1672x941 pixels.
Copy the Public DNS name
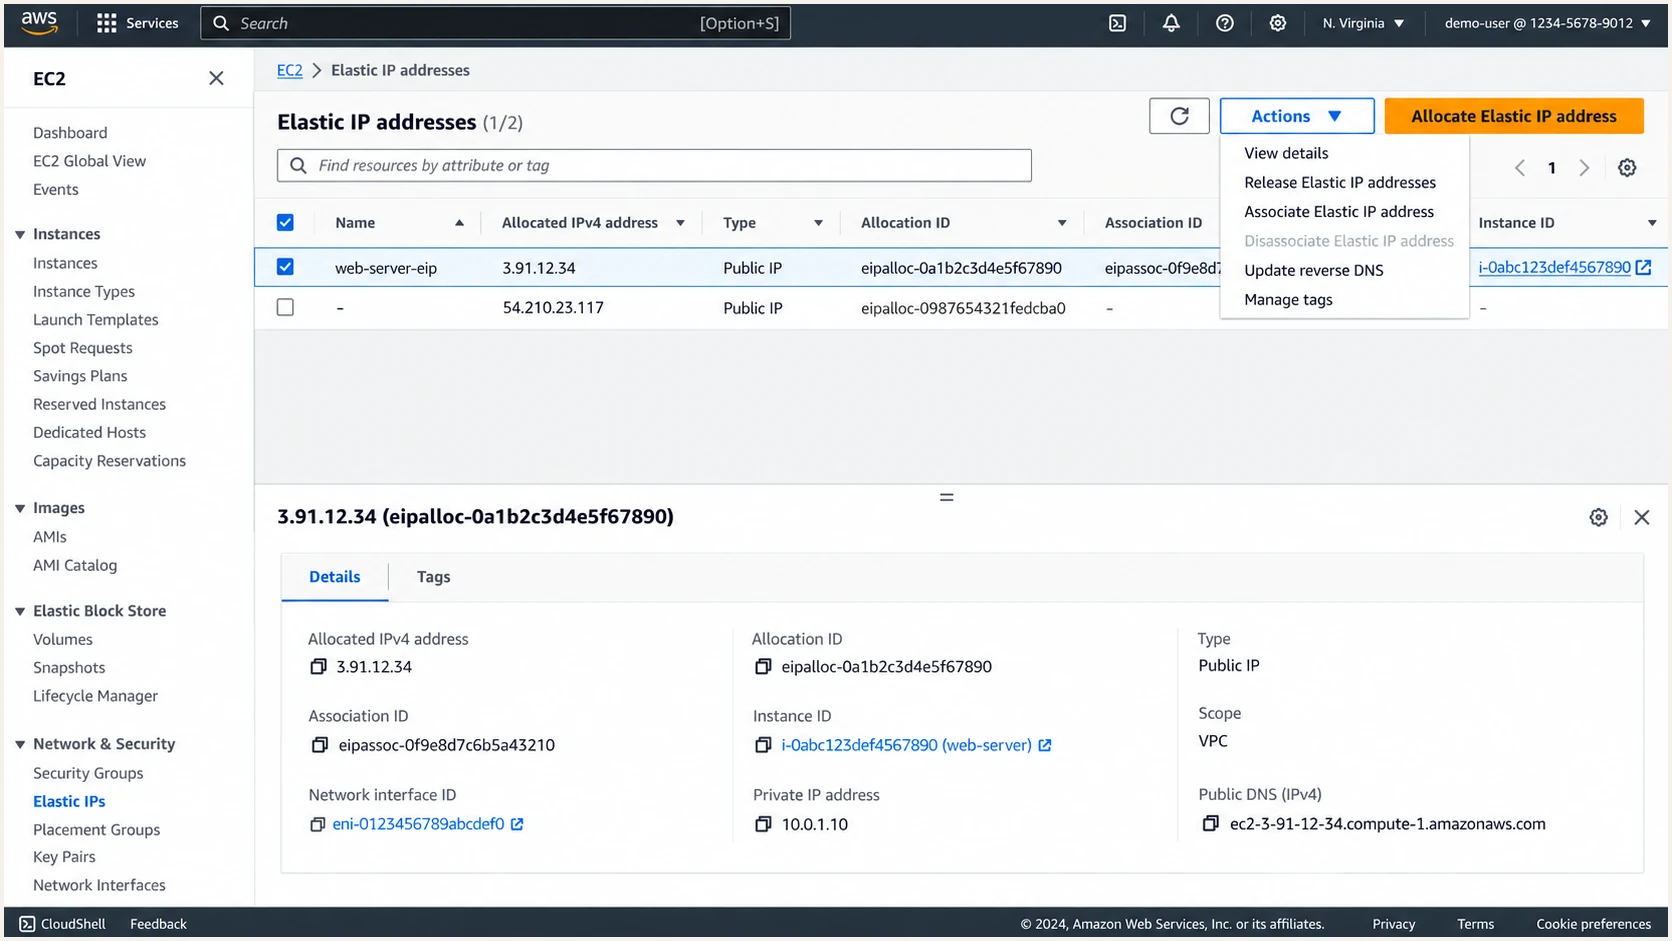click(1210, 823)
